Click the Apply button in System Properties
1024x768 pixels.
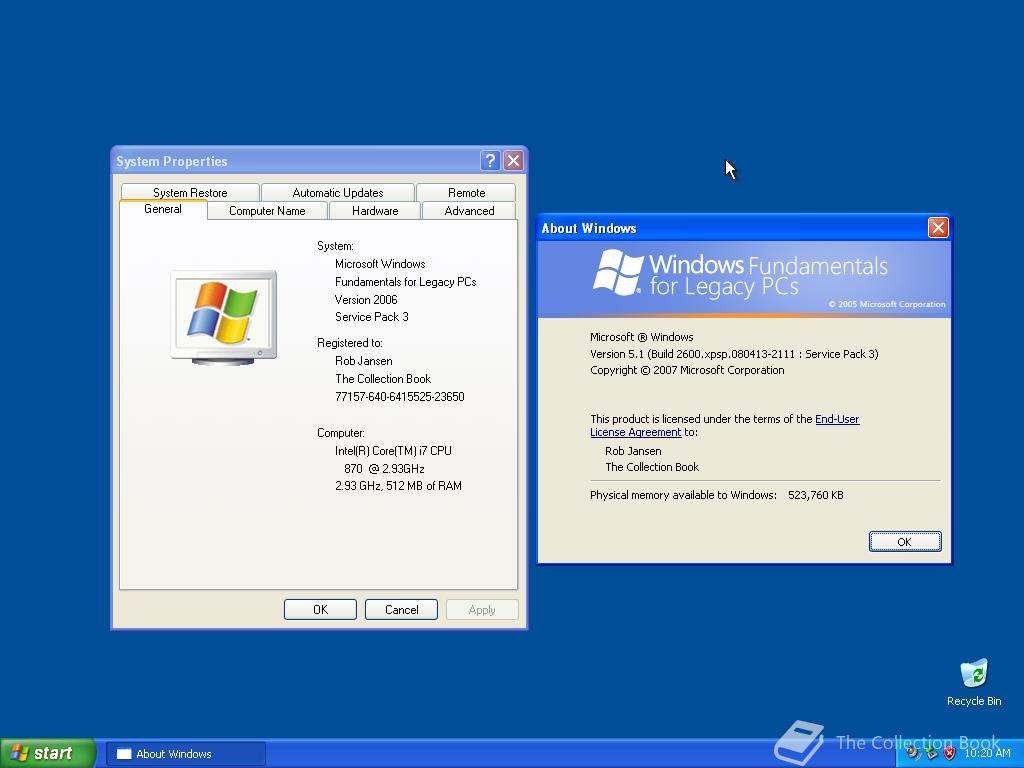tap(482, 609)
